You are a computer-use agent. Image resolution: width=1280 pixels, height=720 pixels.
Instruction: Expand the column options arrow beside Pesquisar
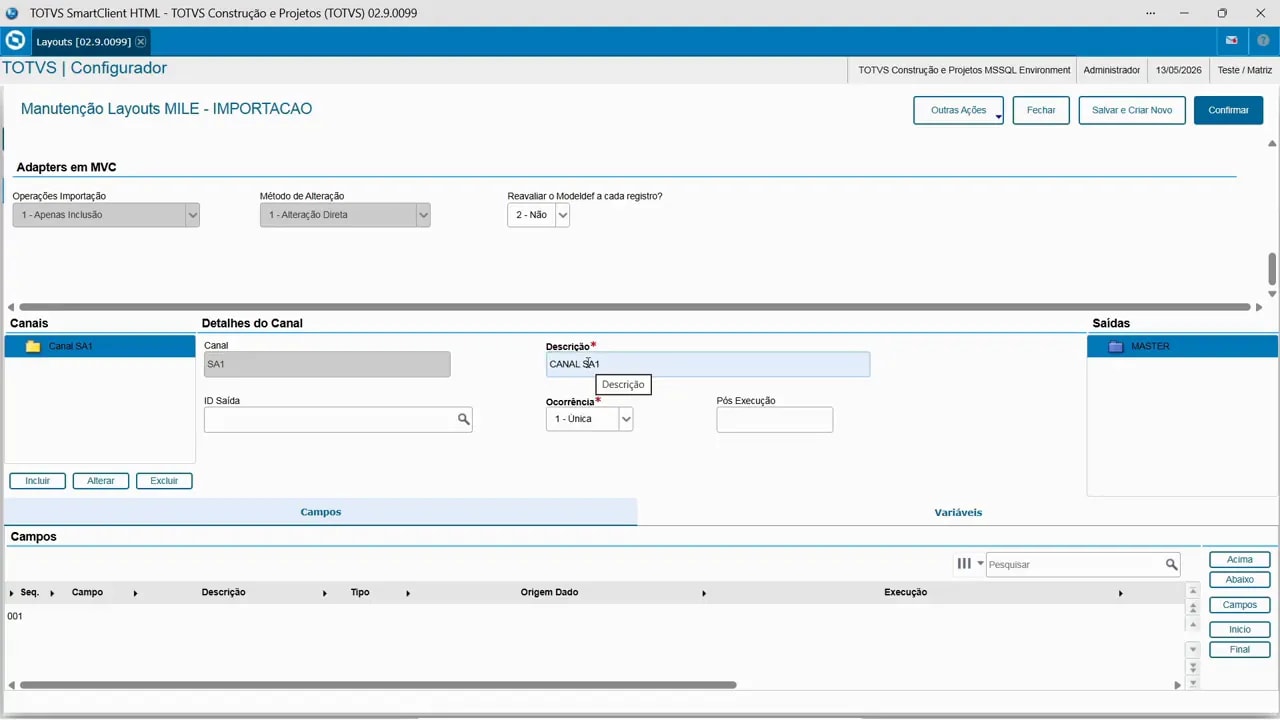[980, 564]
